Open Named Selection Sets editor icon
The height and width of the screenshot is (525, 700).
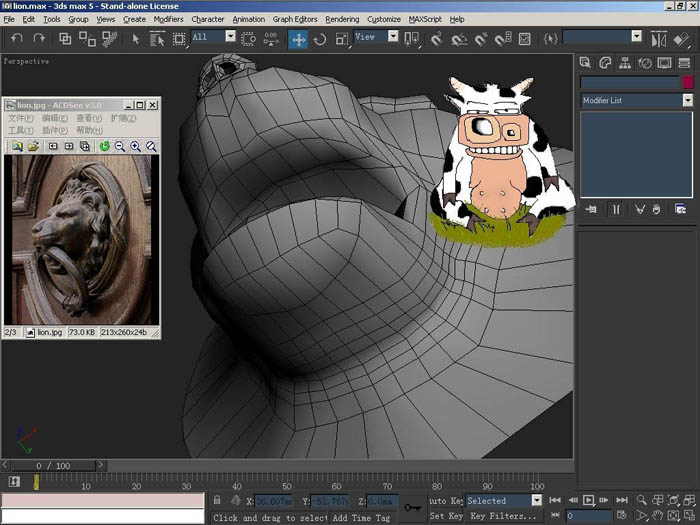coord(550,39)
